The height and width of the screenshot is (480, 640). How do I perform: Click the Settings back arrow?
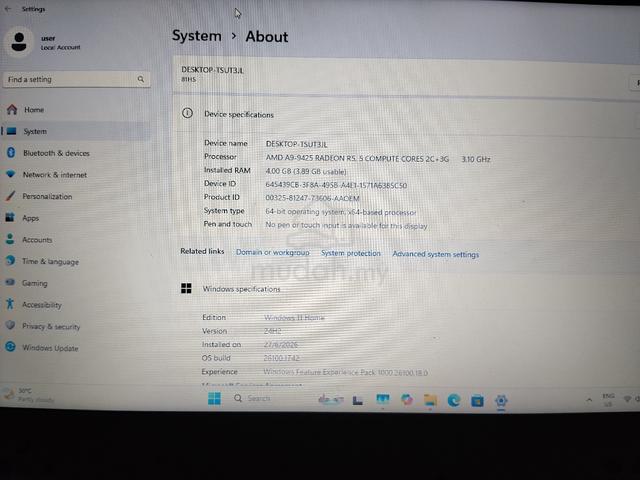(x=7, y=9)
